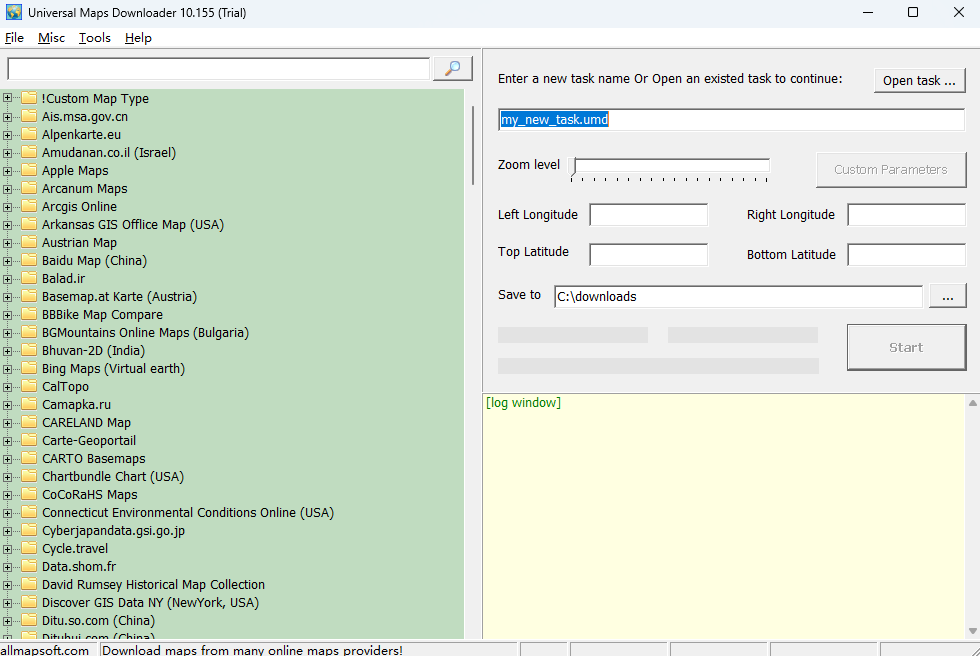Image resolution: width=980 pixels, height=656 pixels.
Task: Expand the !Custom Map Type node
Action: pyautogui.click(x=7, y=98)
